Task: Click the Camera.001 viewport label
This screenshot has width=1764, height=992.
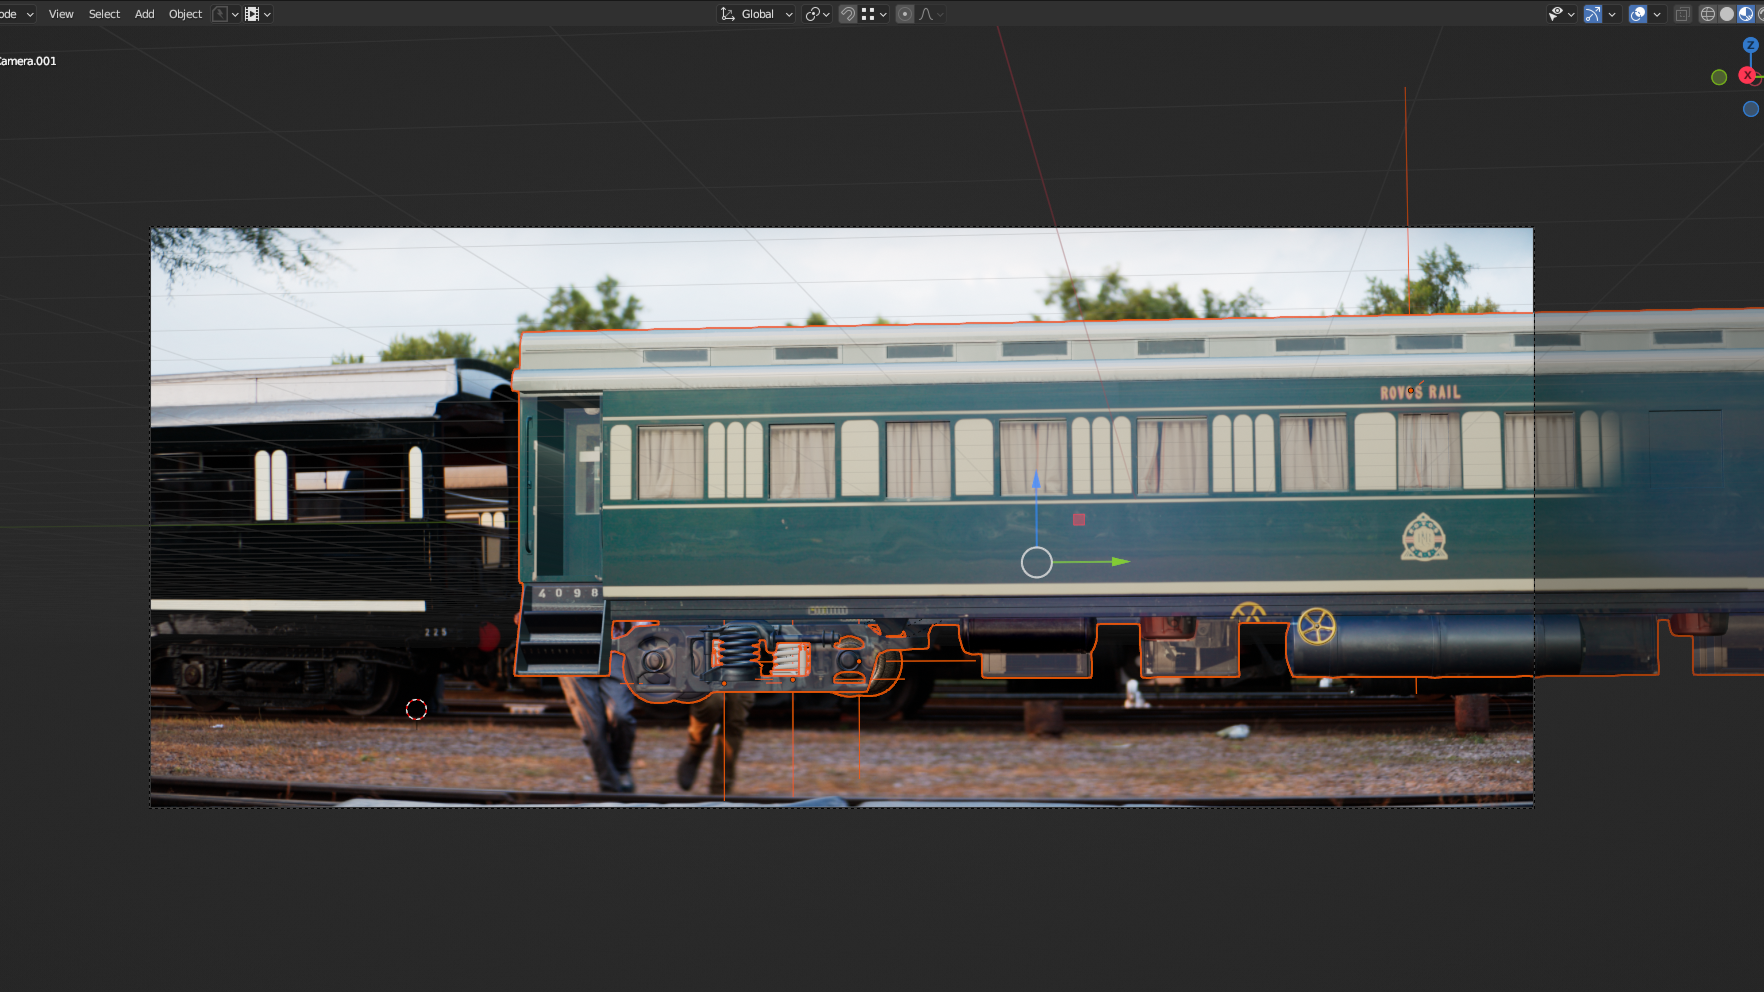Action: [x=28, y=61]
